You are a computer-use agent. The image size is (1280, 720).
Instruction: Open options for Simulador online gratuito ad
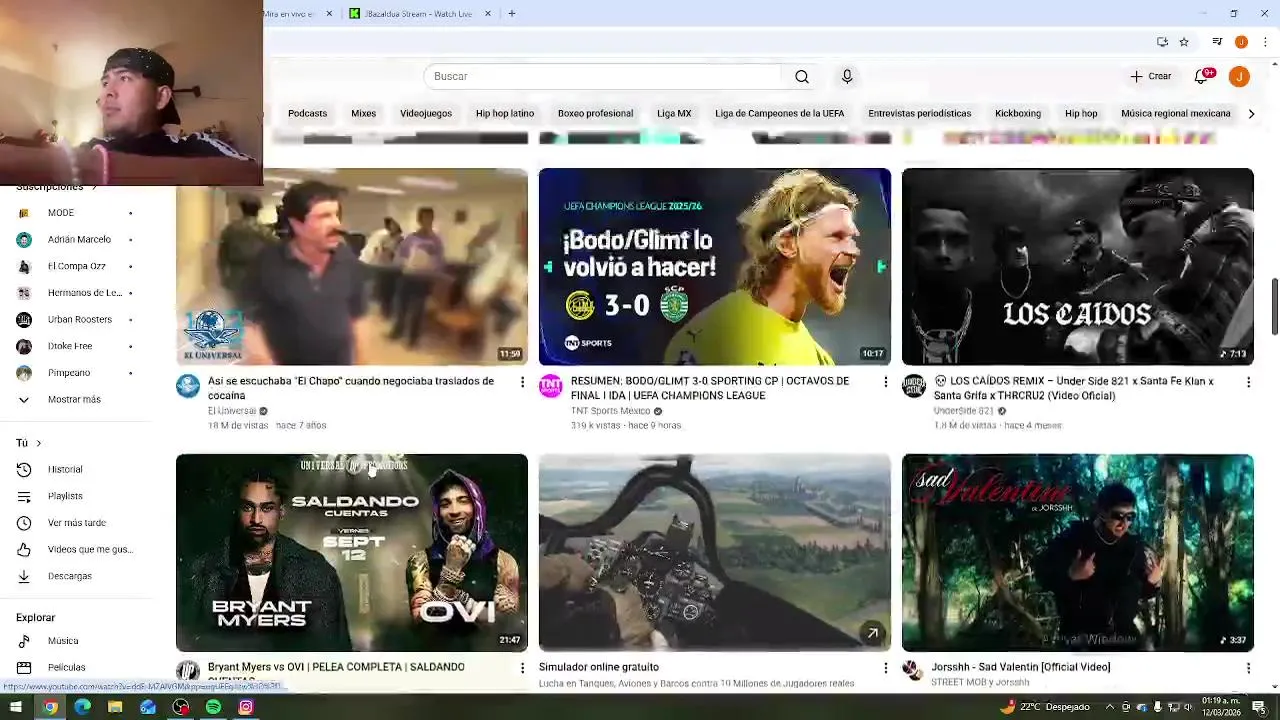coord(885,668)
